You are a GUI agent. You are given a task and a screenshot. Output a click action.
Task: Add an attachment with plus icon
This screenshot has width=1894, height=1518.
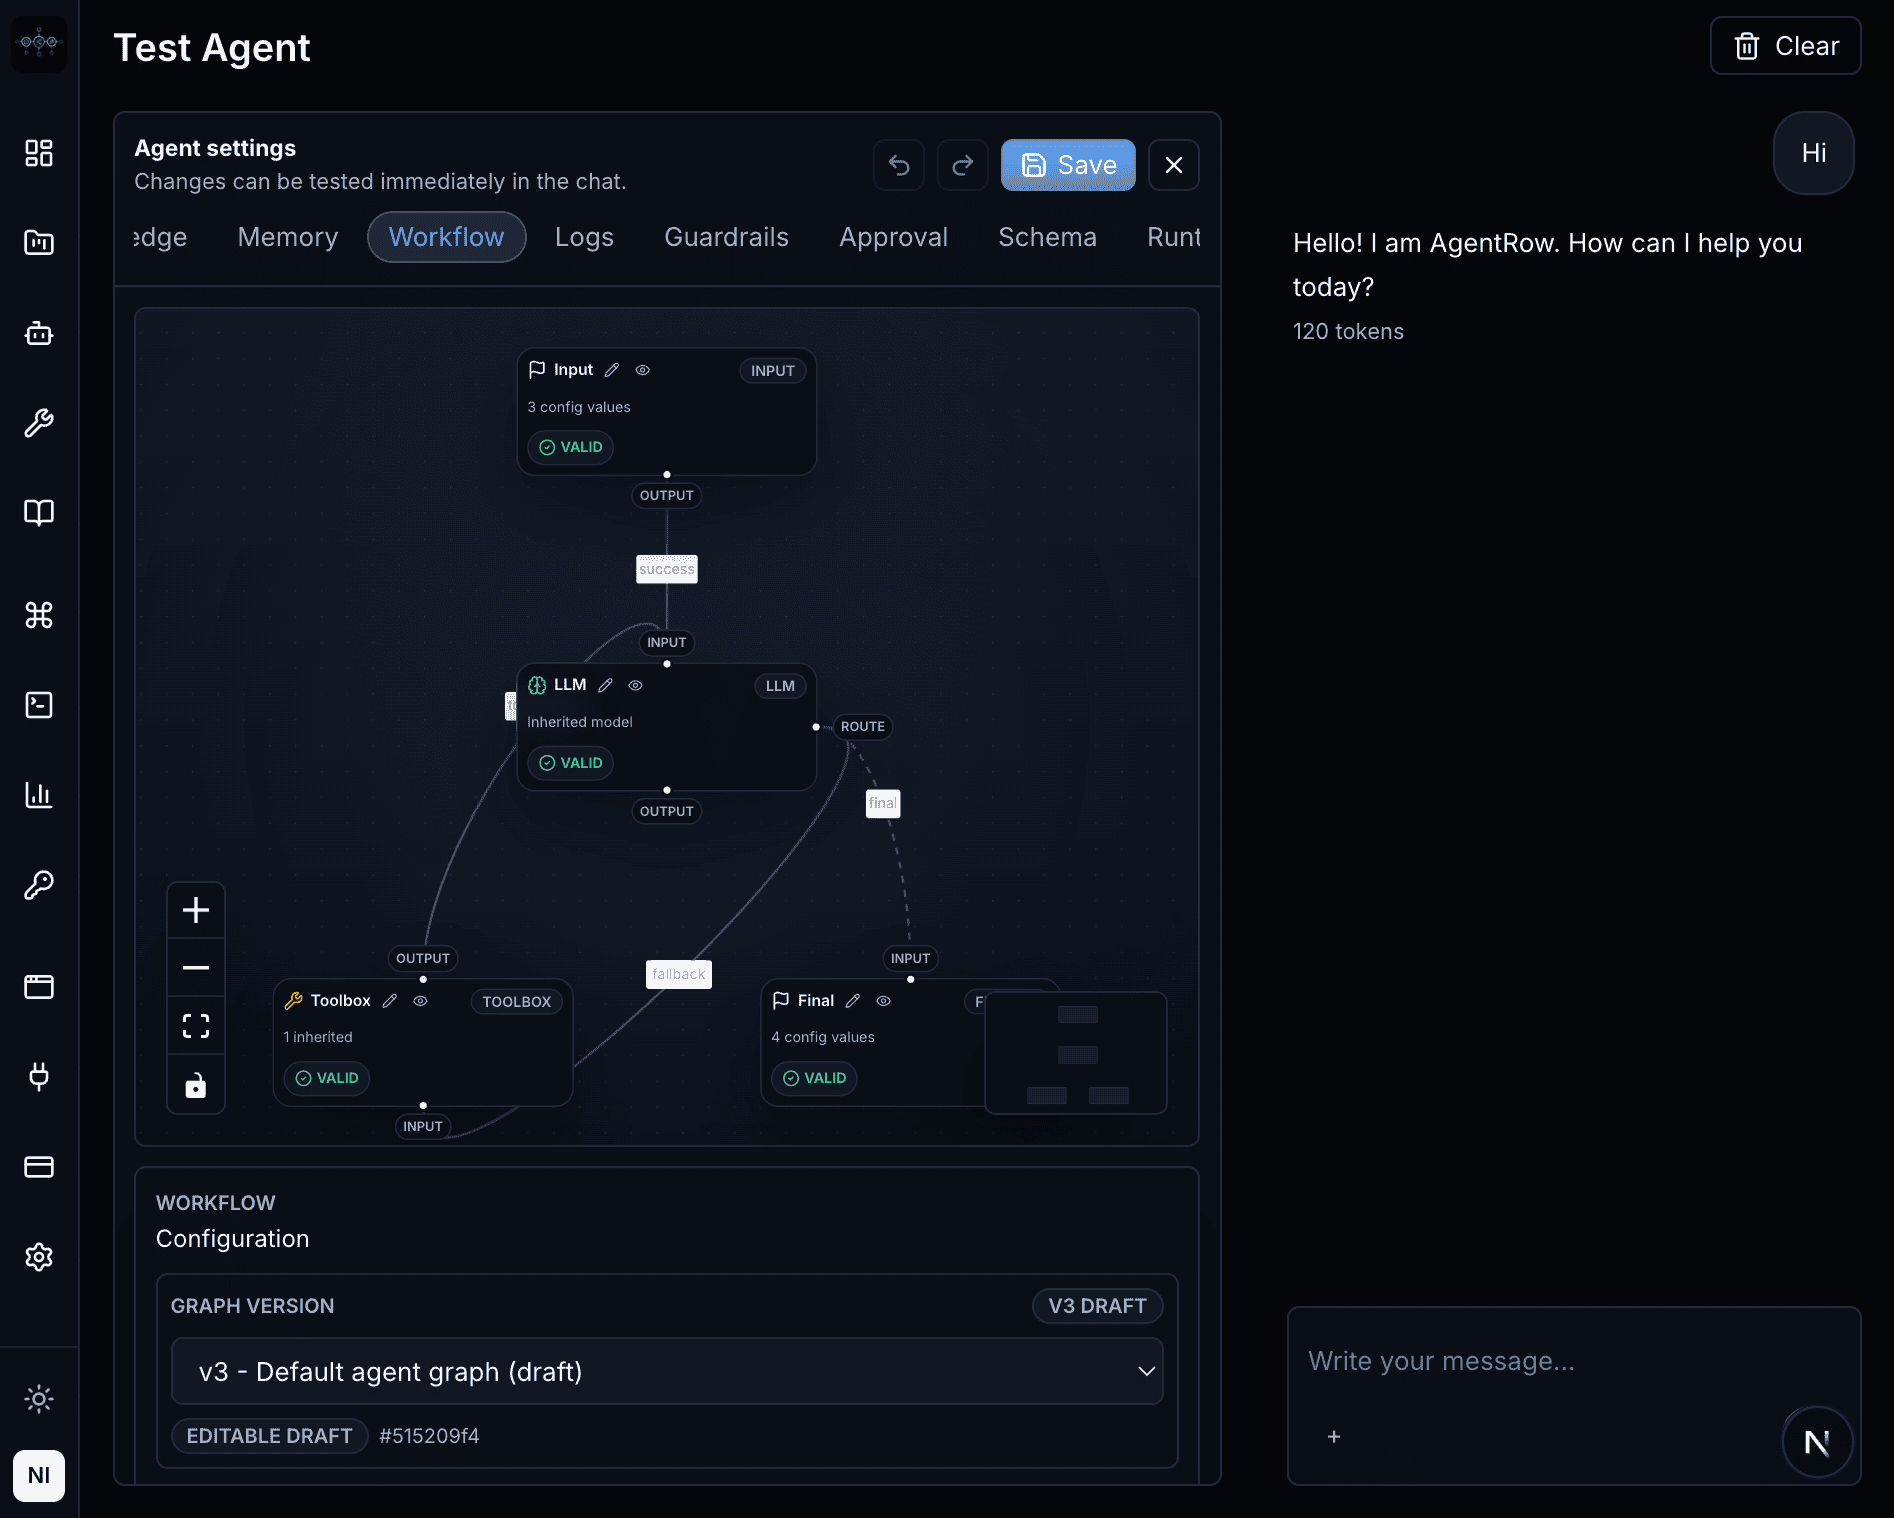click(1334, 1437)
